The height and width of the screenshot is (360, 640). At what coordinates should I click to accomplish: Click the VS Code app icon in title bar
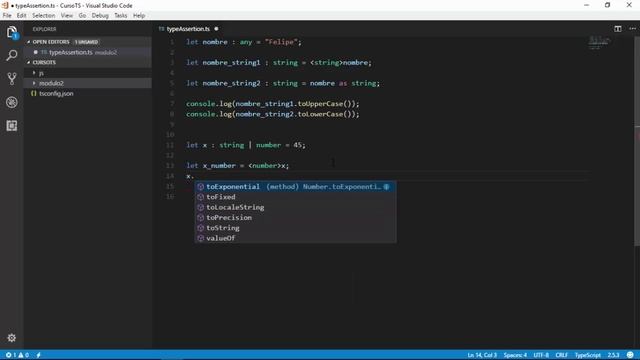5,5
